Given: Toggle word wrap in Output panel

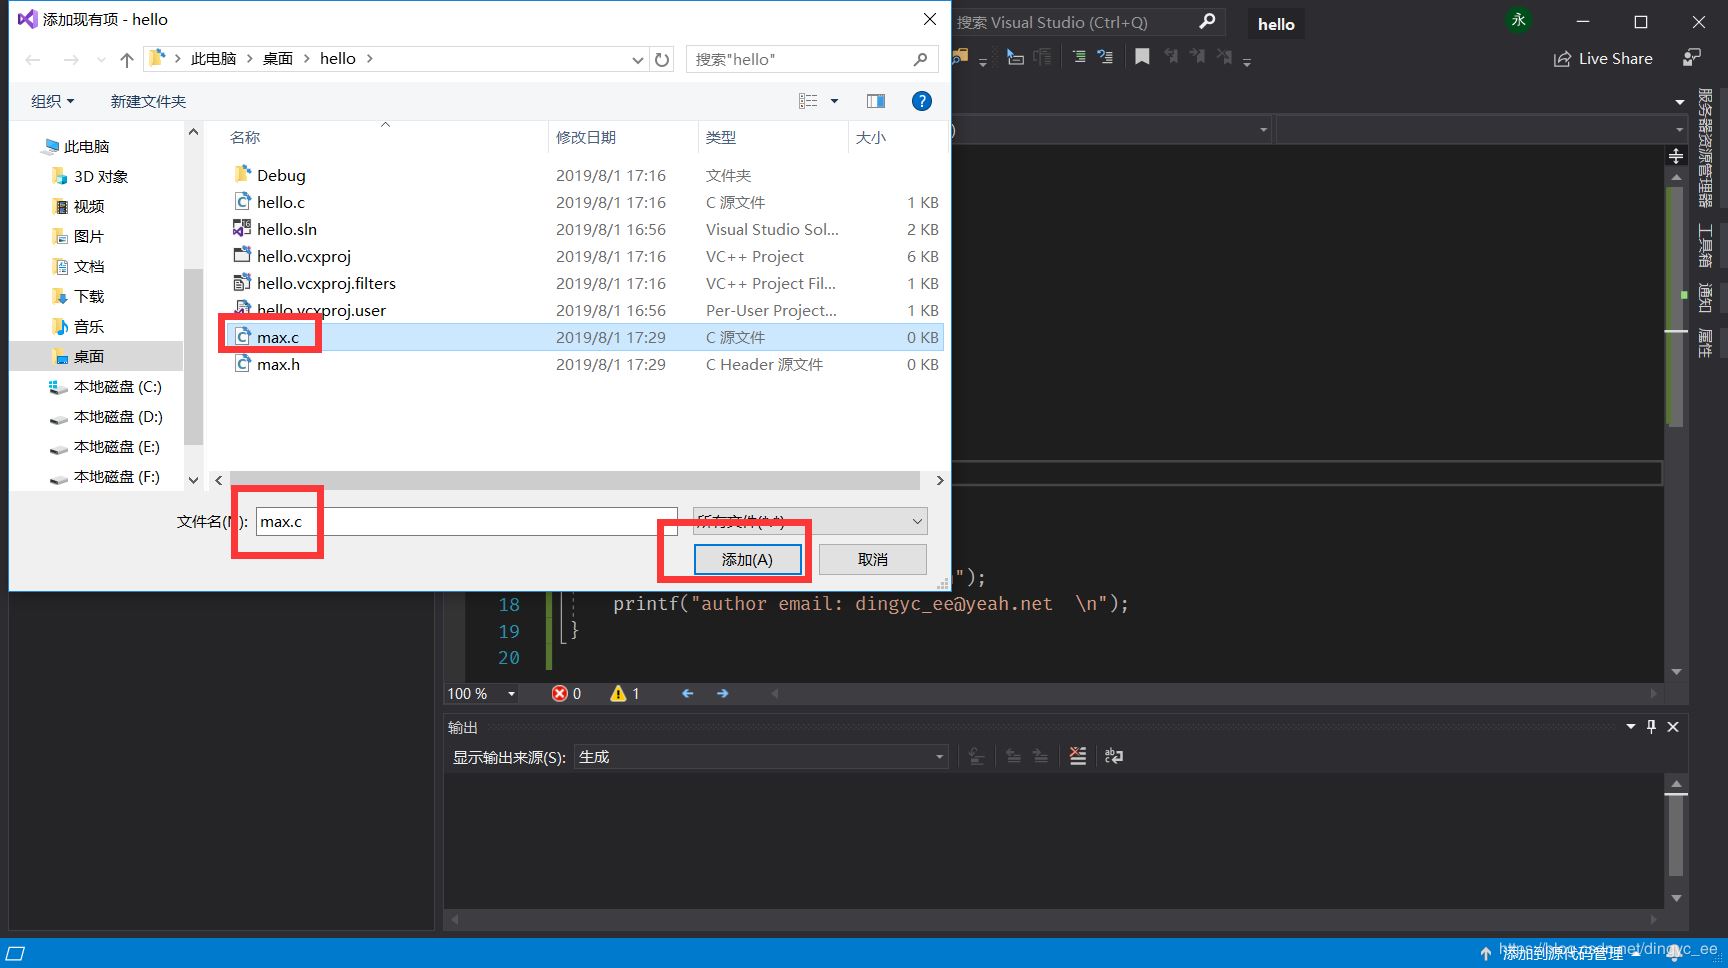Looking at the screenshot, I should (1113, 756).
